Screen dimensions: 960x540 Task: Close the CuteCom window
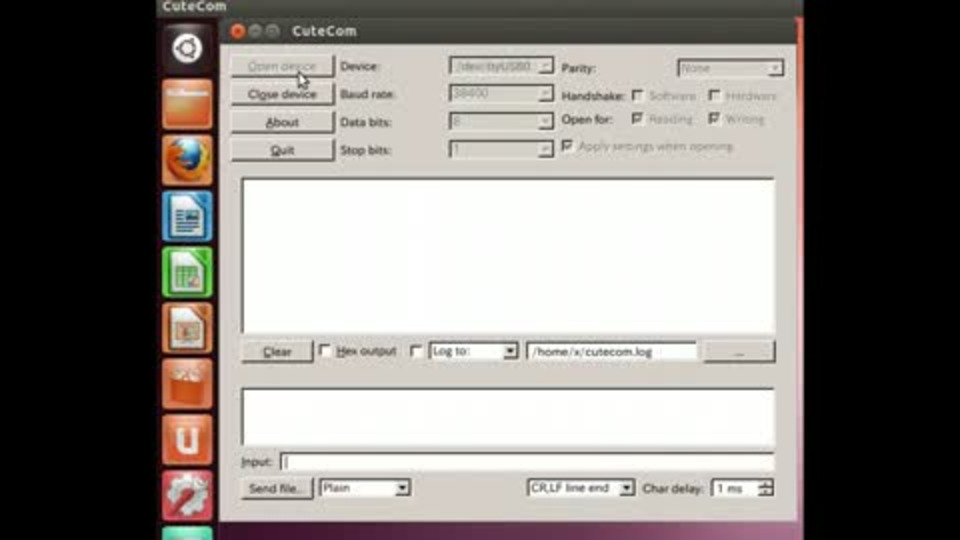[238, 31]
